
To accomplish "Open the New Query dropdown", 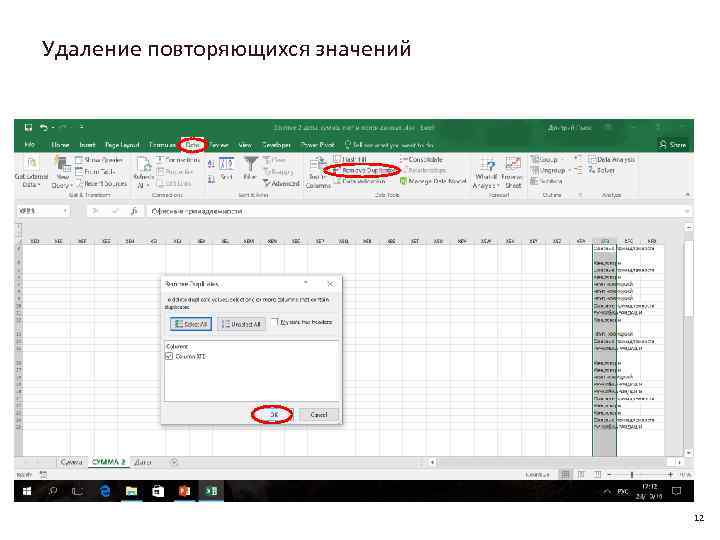I will pyautogui.click(x=62, y=173).
